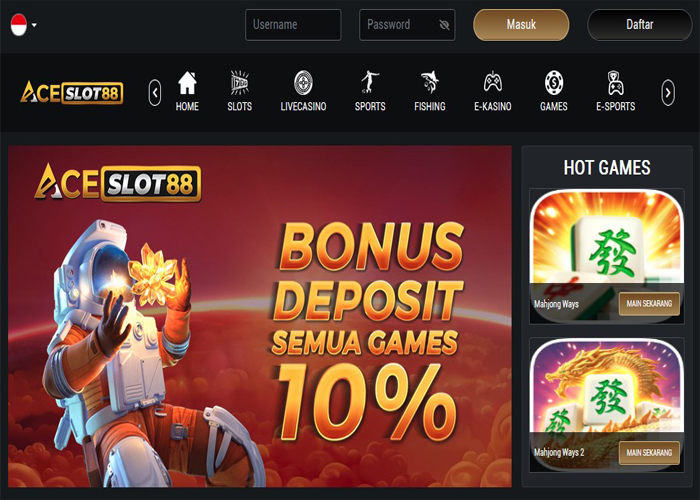The image size is (700, 500).
Task: Select the E-Sports controller icon
Action: (x=616, y=83)
